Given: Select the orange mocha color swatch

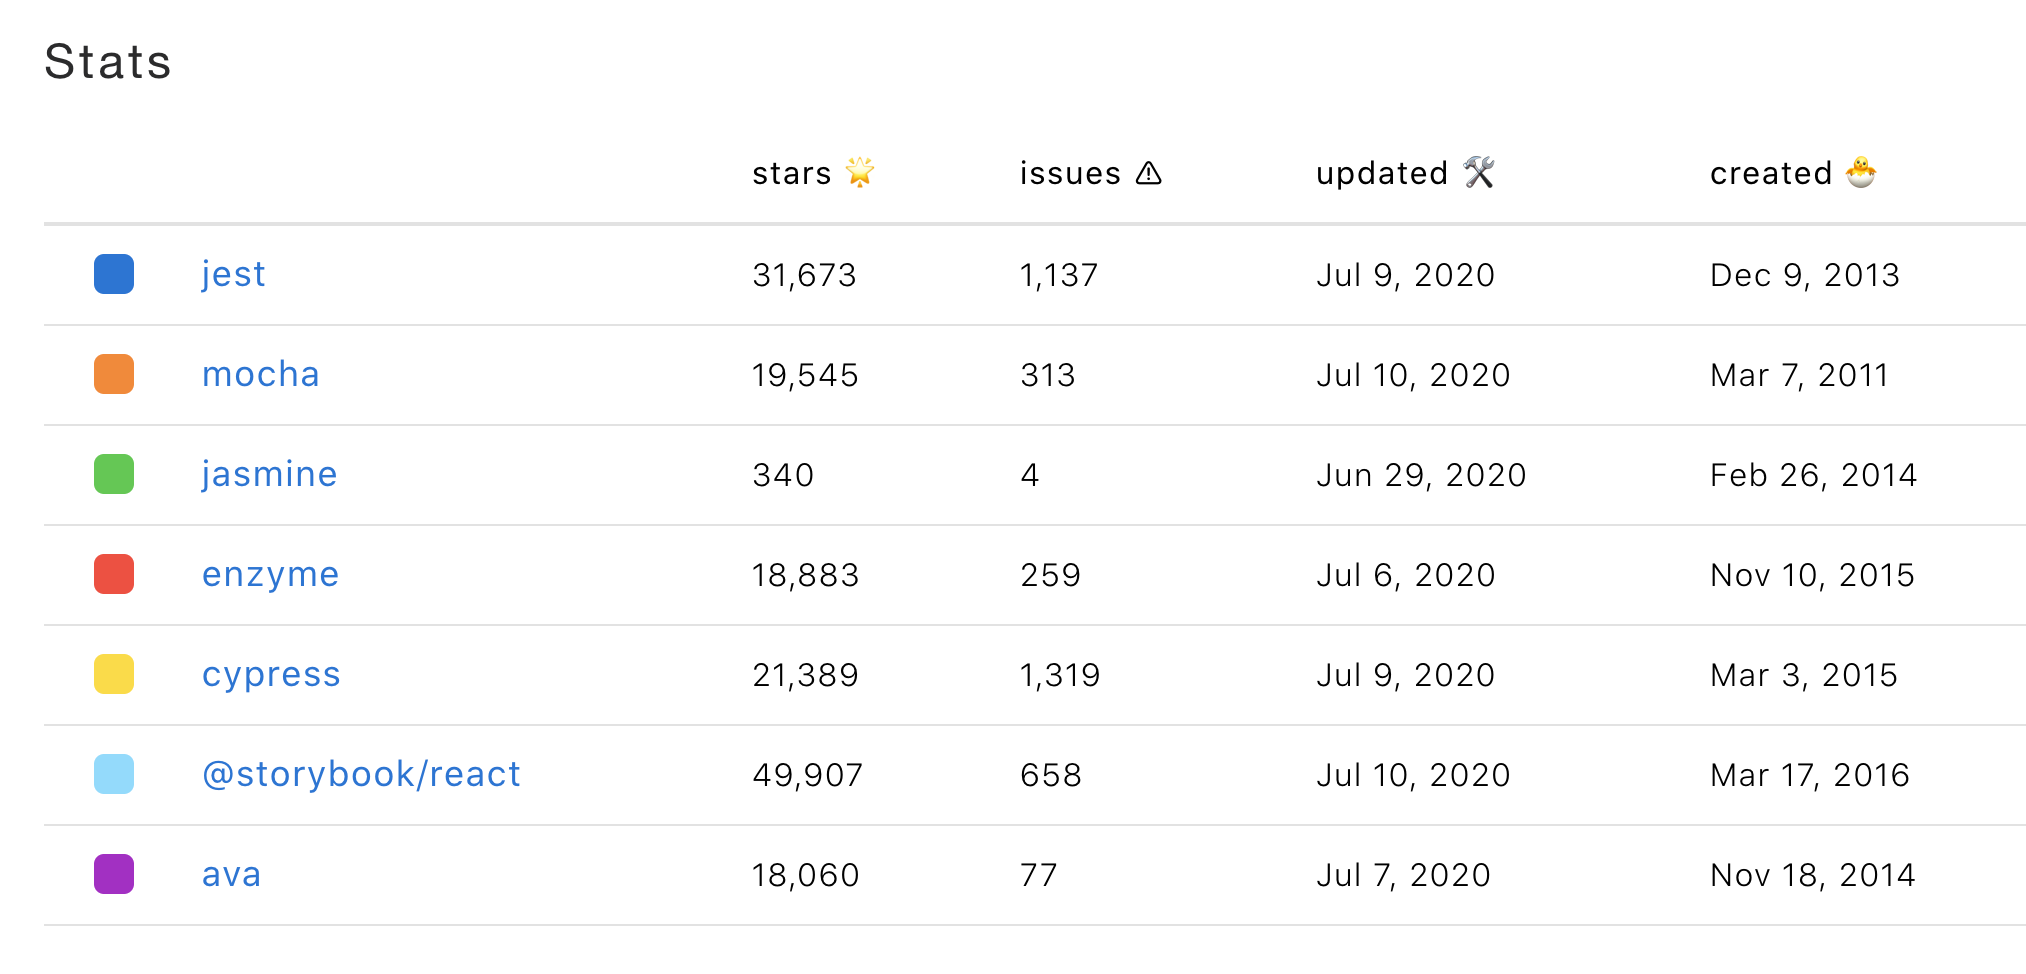Looking at the screenshot, I should tap(114, 374).
